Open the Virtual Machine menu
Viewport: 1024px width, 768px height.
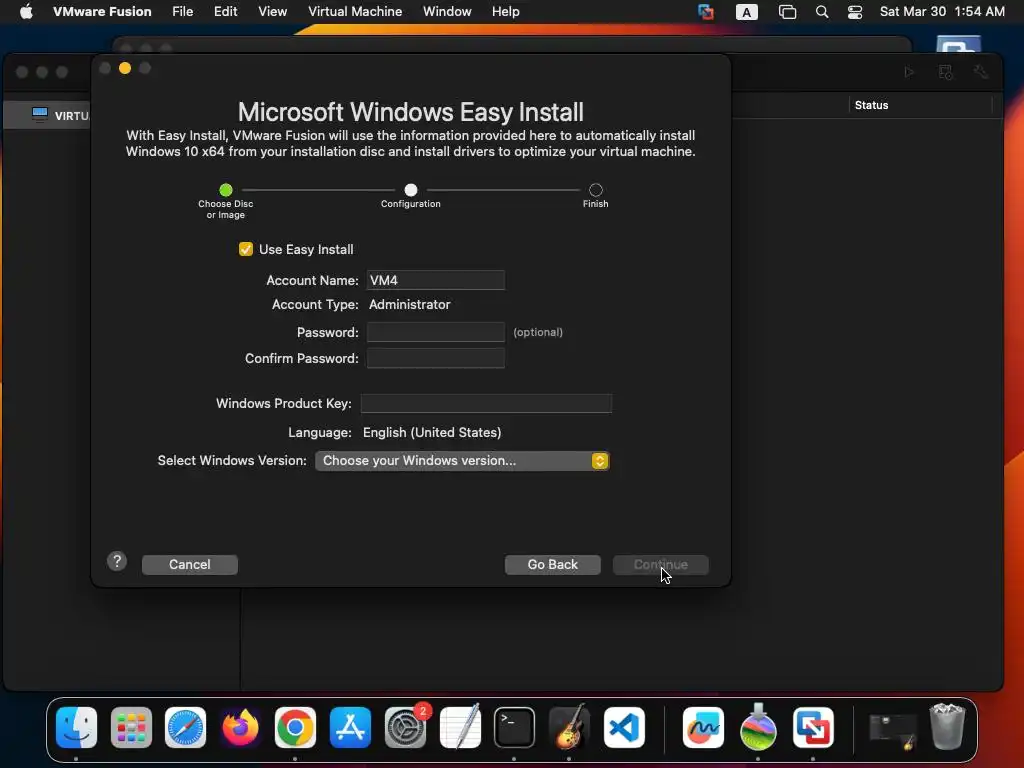pyautogui.click(x=355, y=12)
